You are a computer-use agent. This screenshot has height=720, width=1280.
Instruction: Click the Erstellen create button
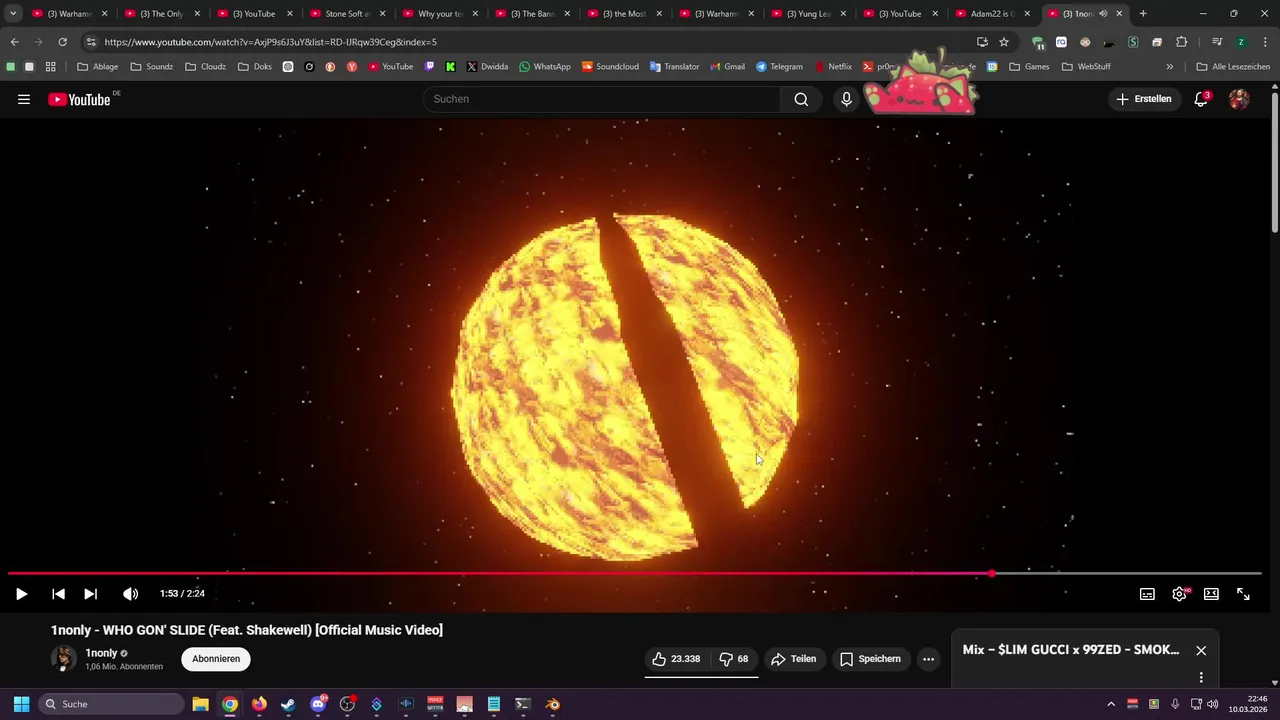point(1143,99)
